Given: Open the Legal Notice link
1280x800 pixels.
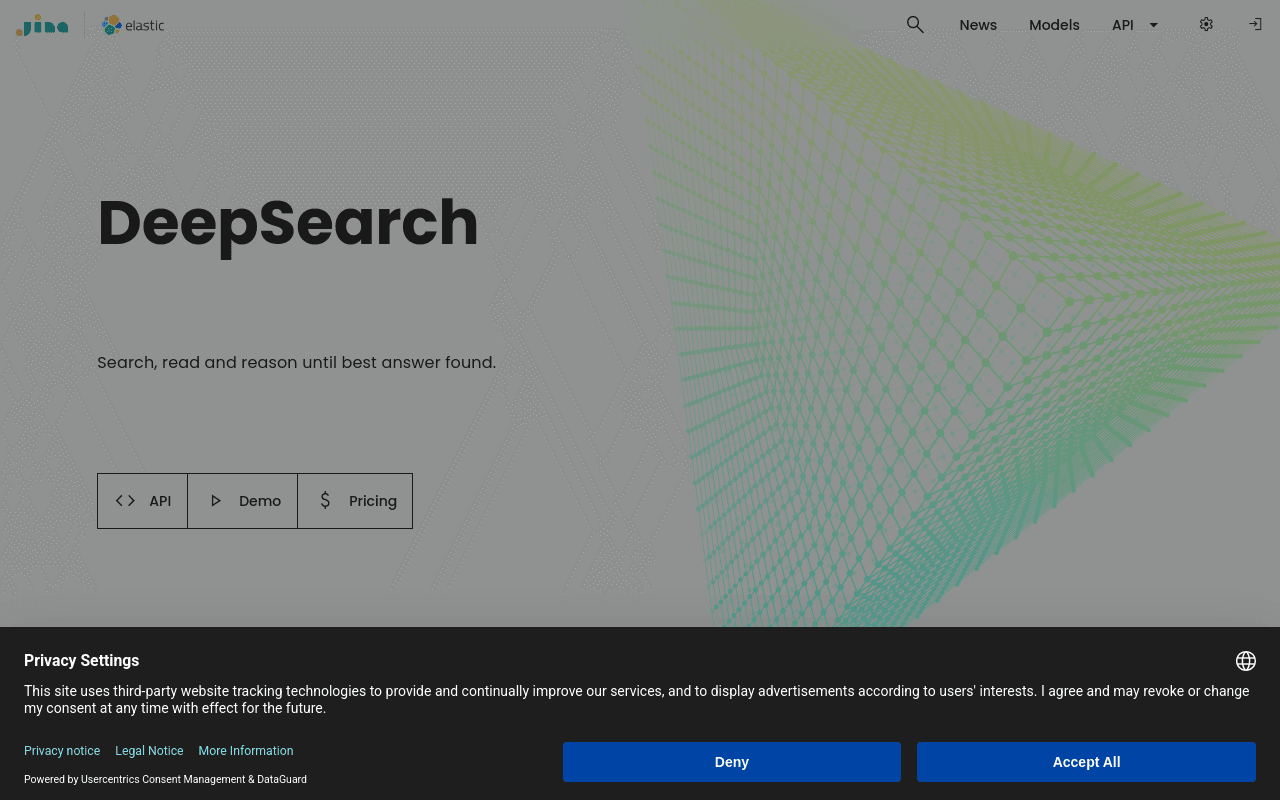Looking at the screenshot, I should click(149, 751).
